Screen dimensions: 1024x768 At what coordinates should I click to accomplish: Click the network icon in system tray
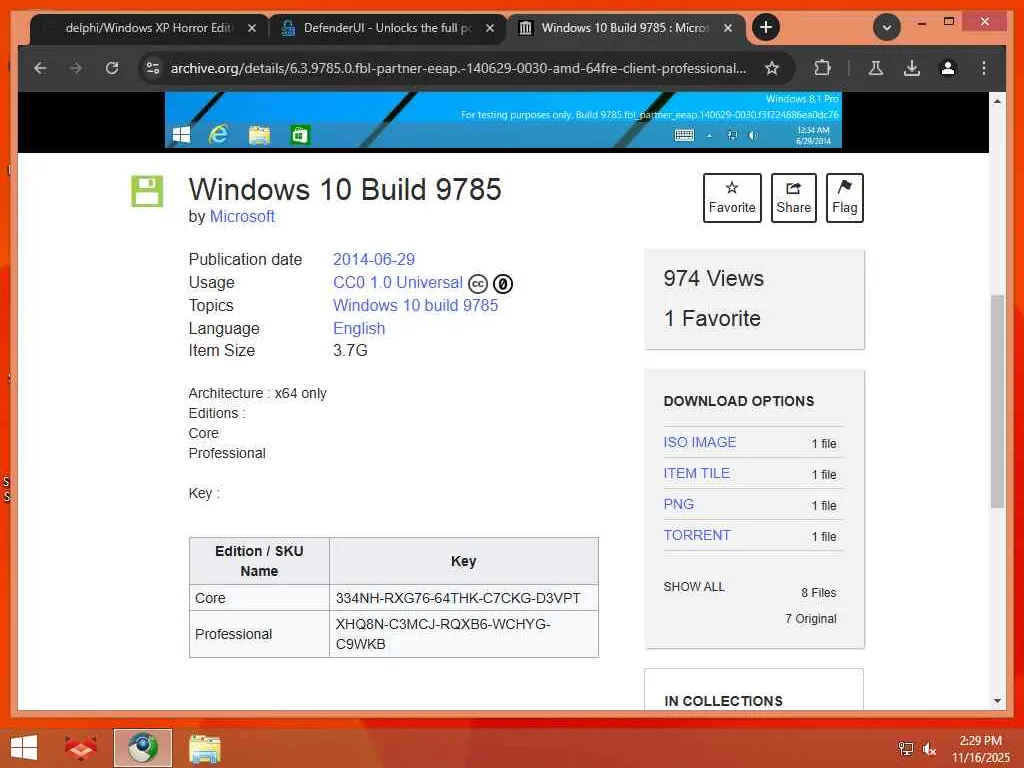[x=906, y=748]
